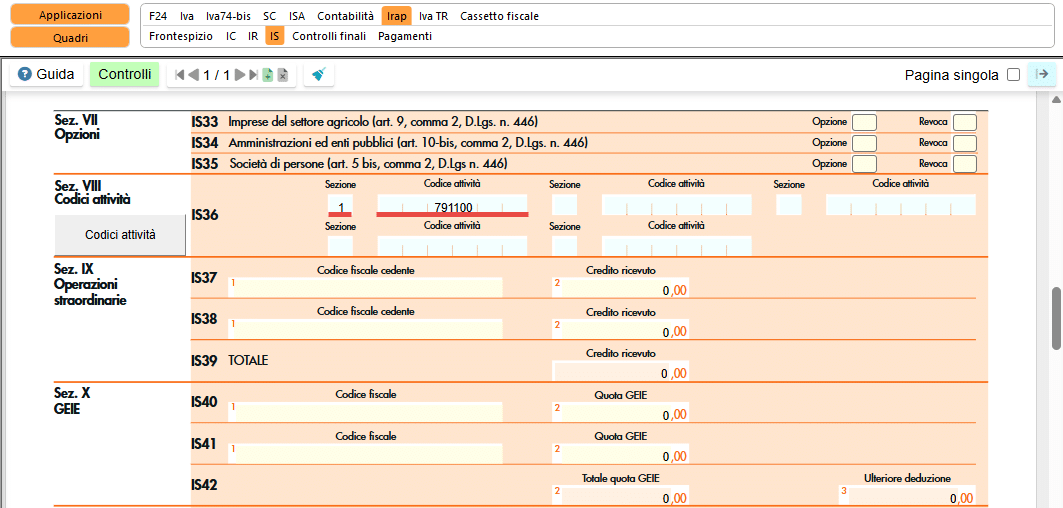This screenshot has width=1063, height=508.
Task: Open the Controlli finali tab
Action: [329, 36]
